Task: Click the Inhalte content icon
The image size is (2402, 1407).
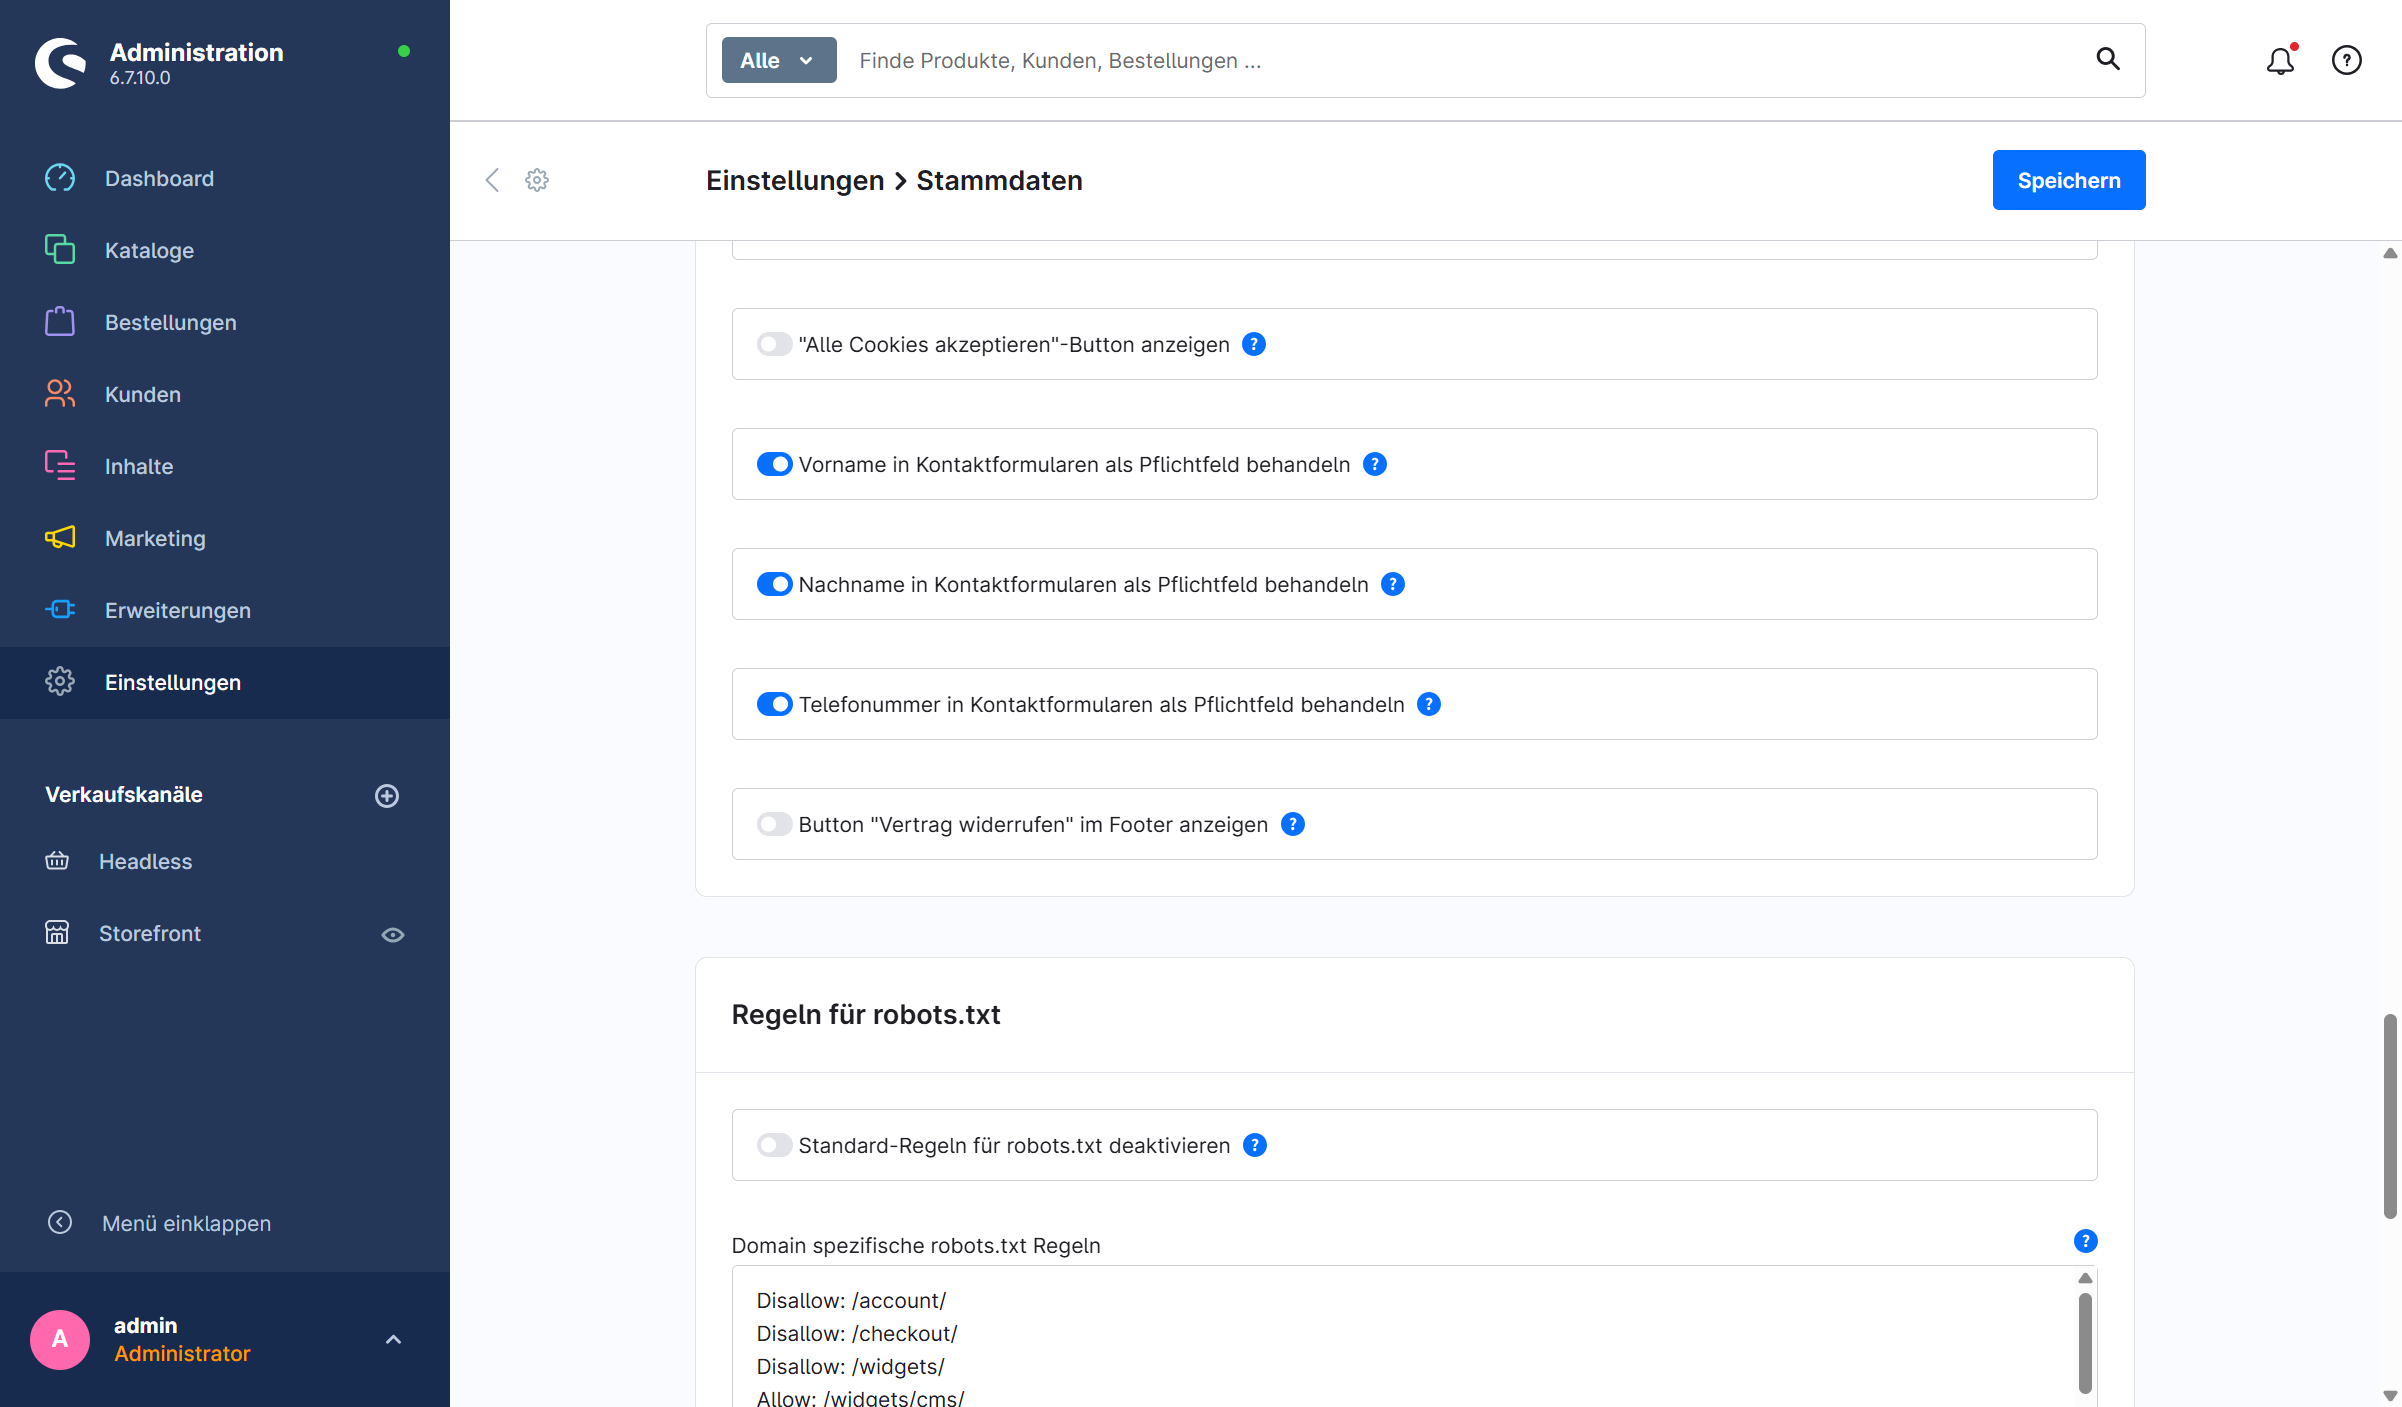Action: (60, 466)
